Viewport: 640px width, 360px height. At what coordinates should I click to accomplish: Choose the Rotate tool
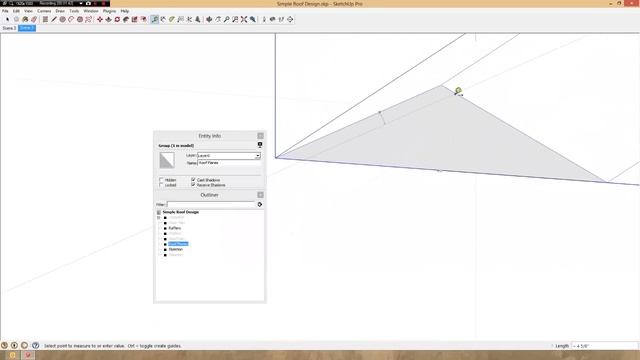(117, 19)
